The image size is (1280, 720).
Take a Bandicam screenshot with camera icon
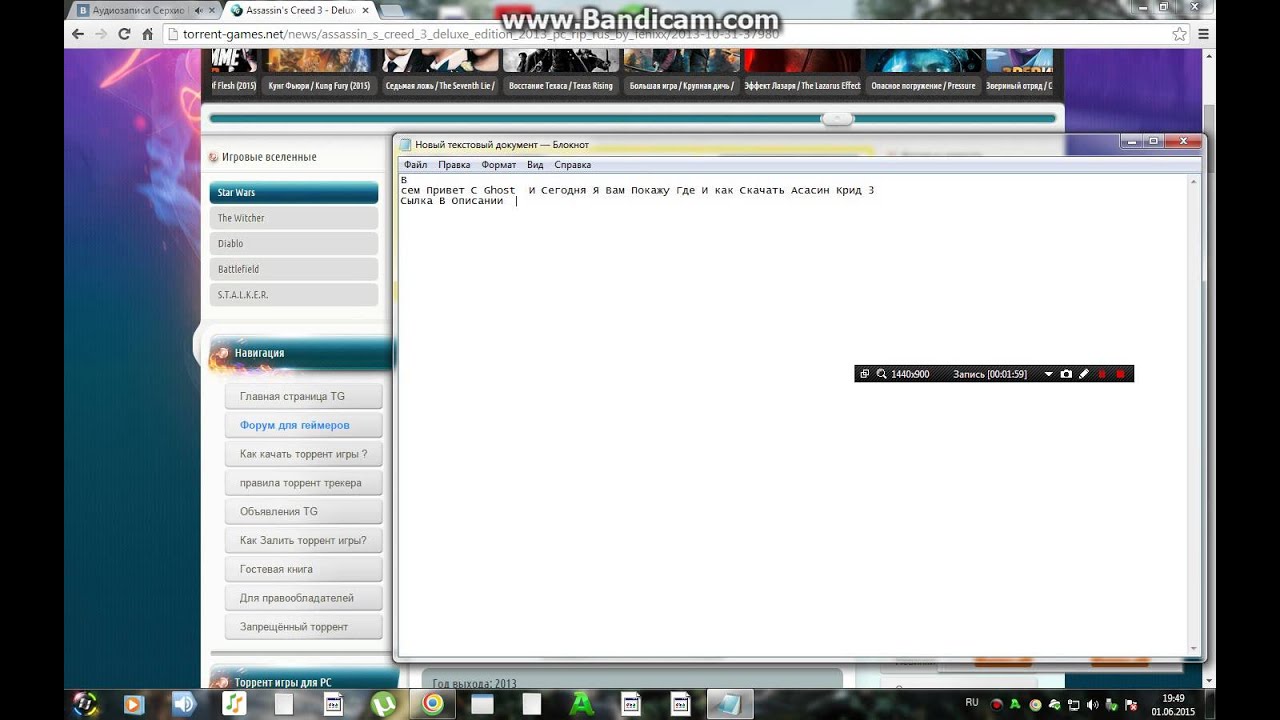click(x=1066, y=374)
